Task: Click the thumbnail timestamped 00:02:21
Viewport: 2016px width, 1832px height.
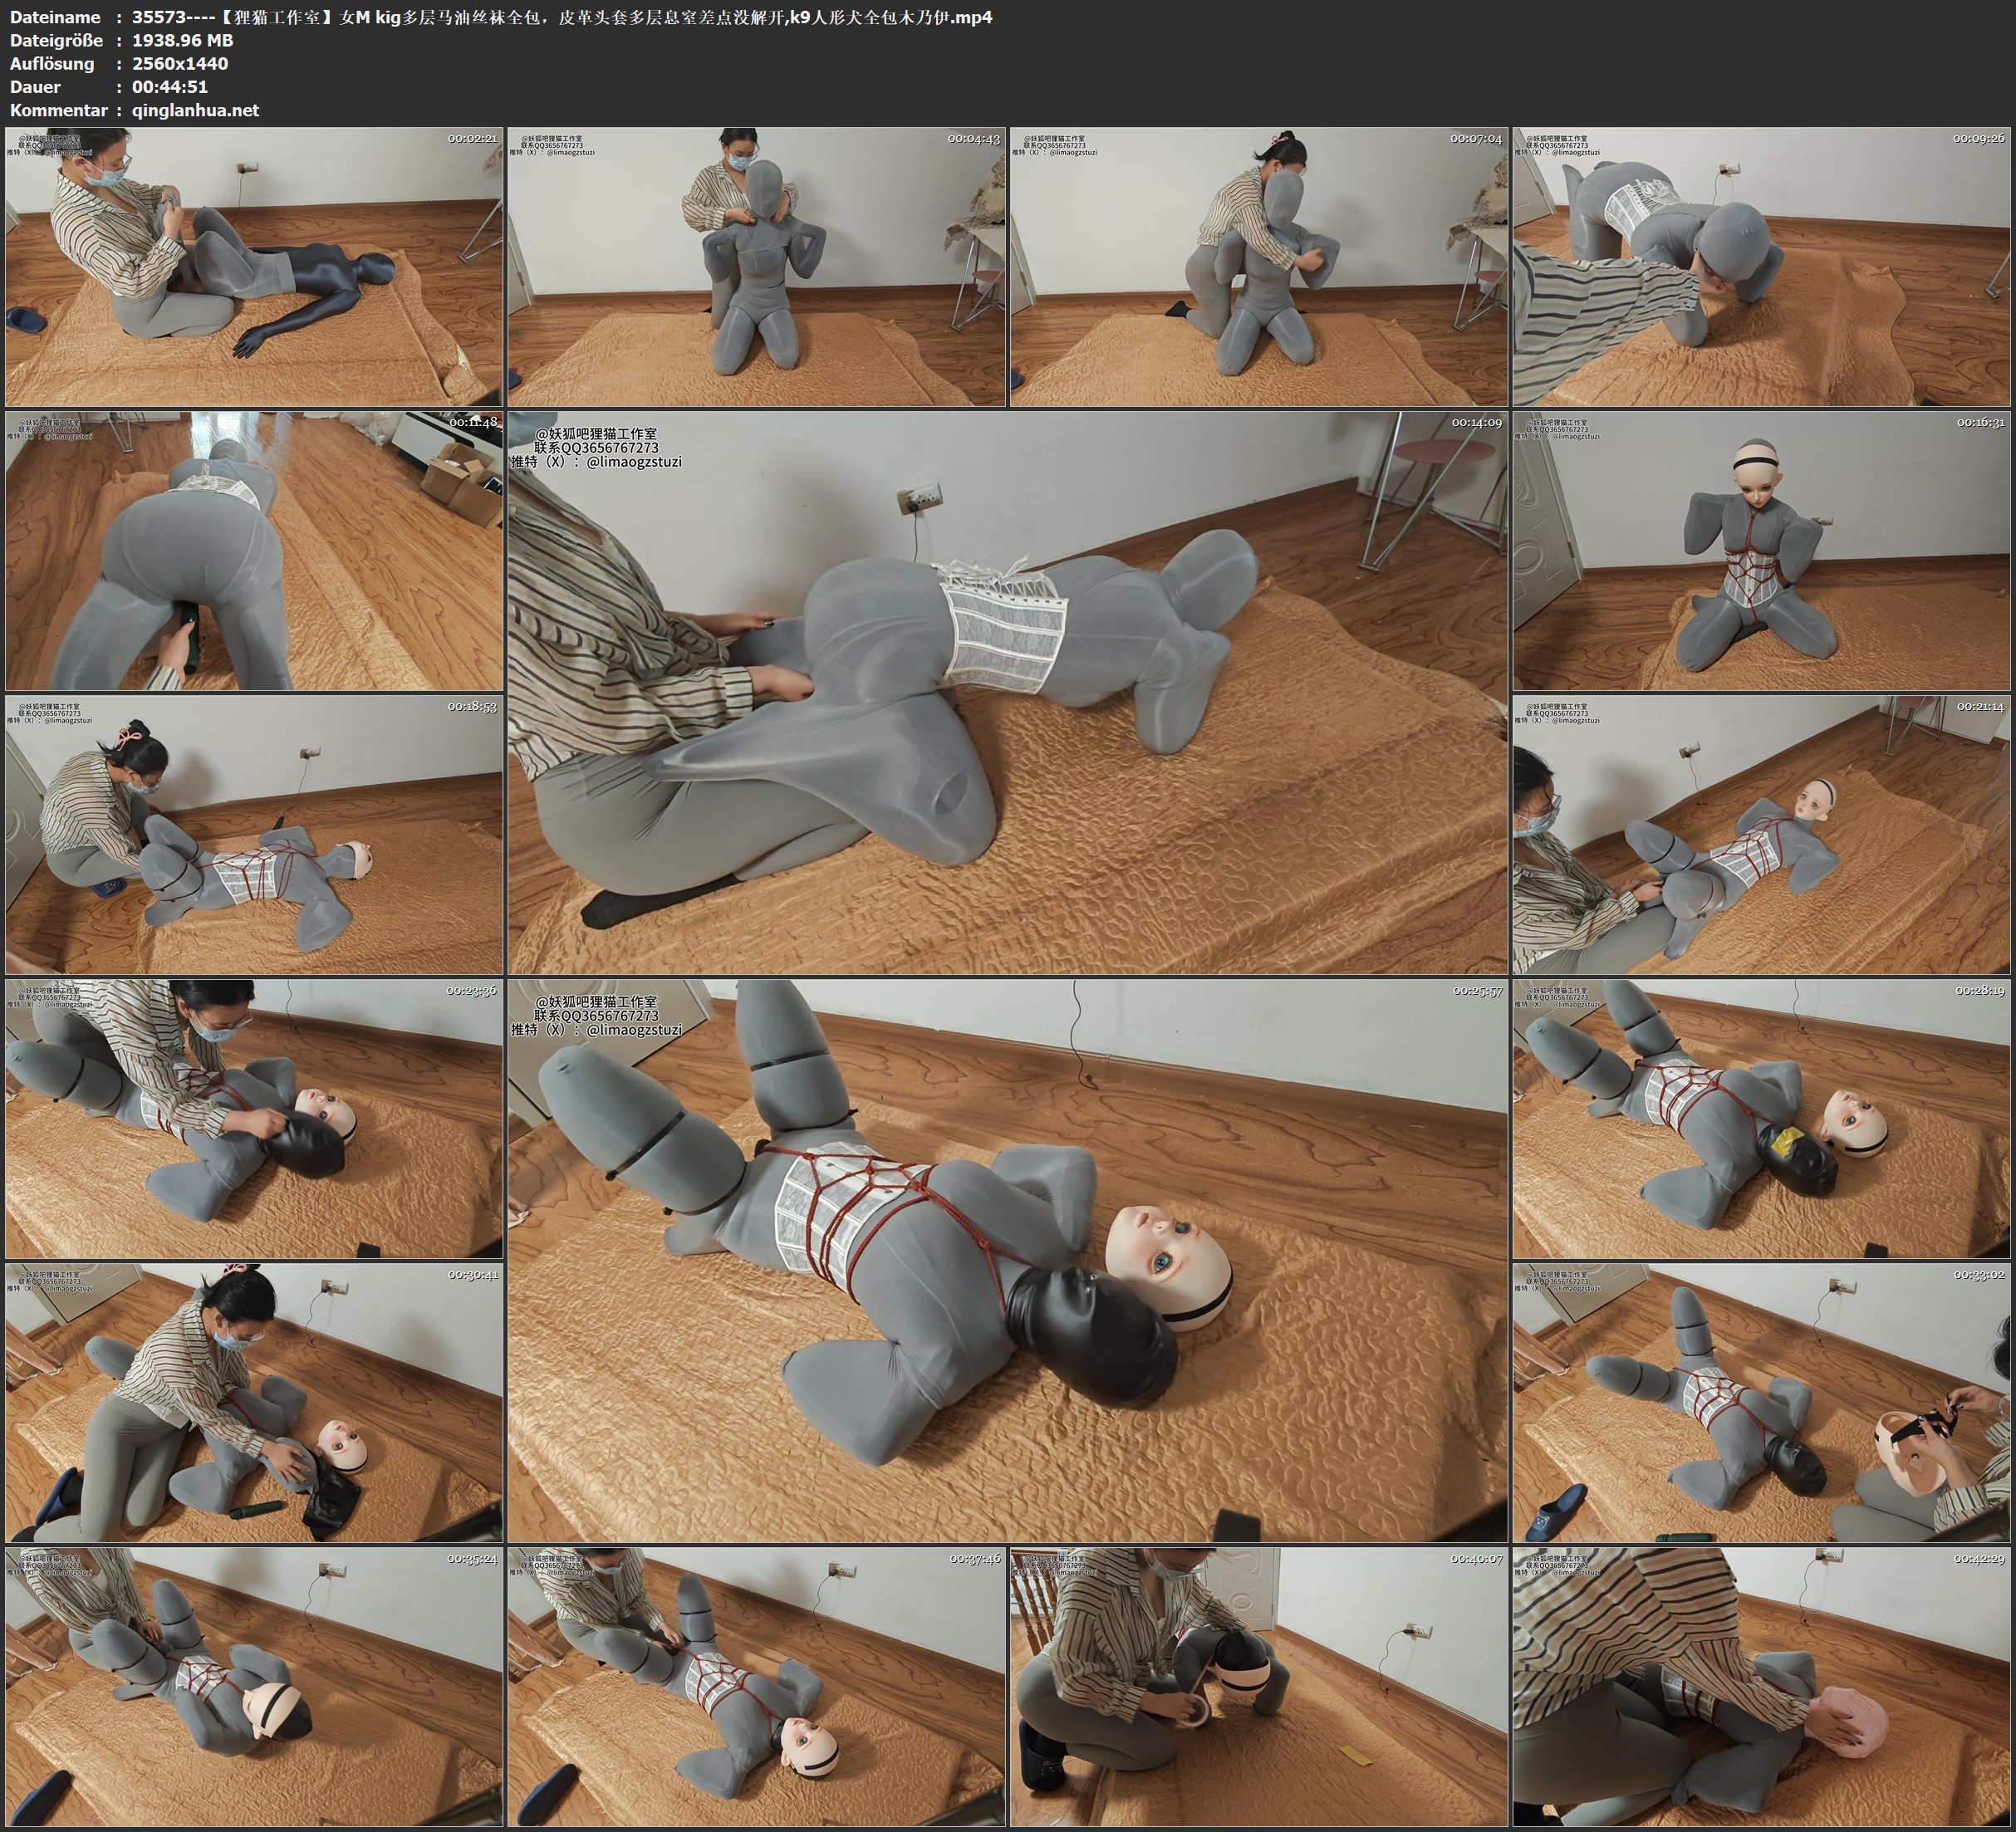Action: coord(254,267)
